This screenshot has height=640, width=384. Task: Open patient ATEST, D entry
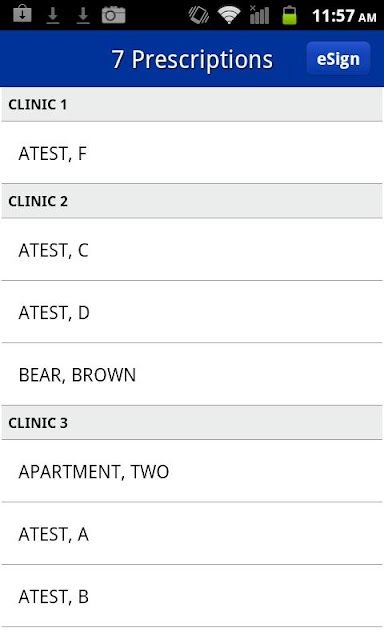[192, 312]
